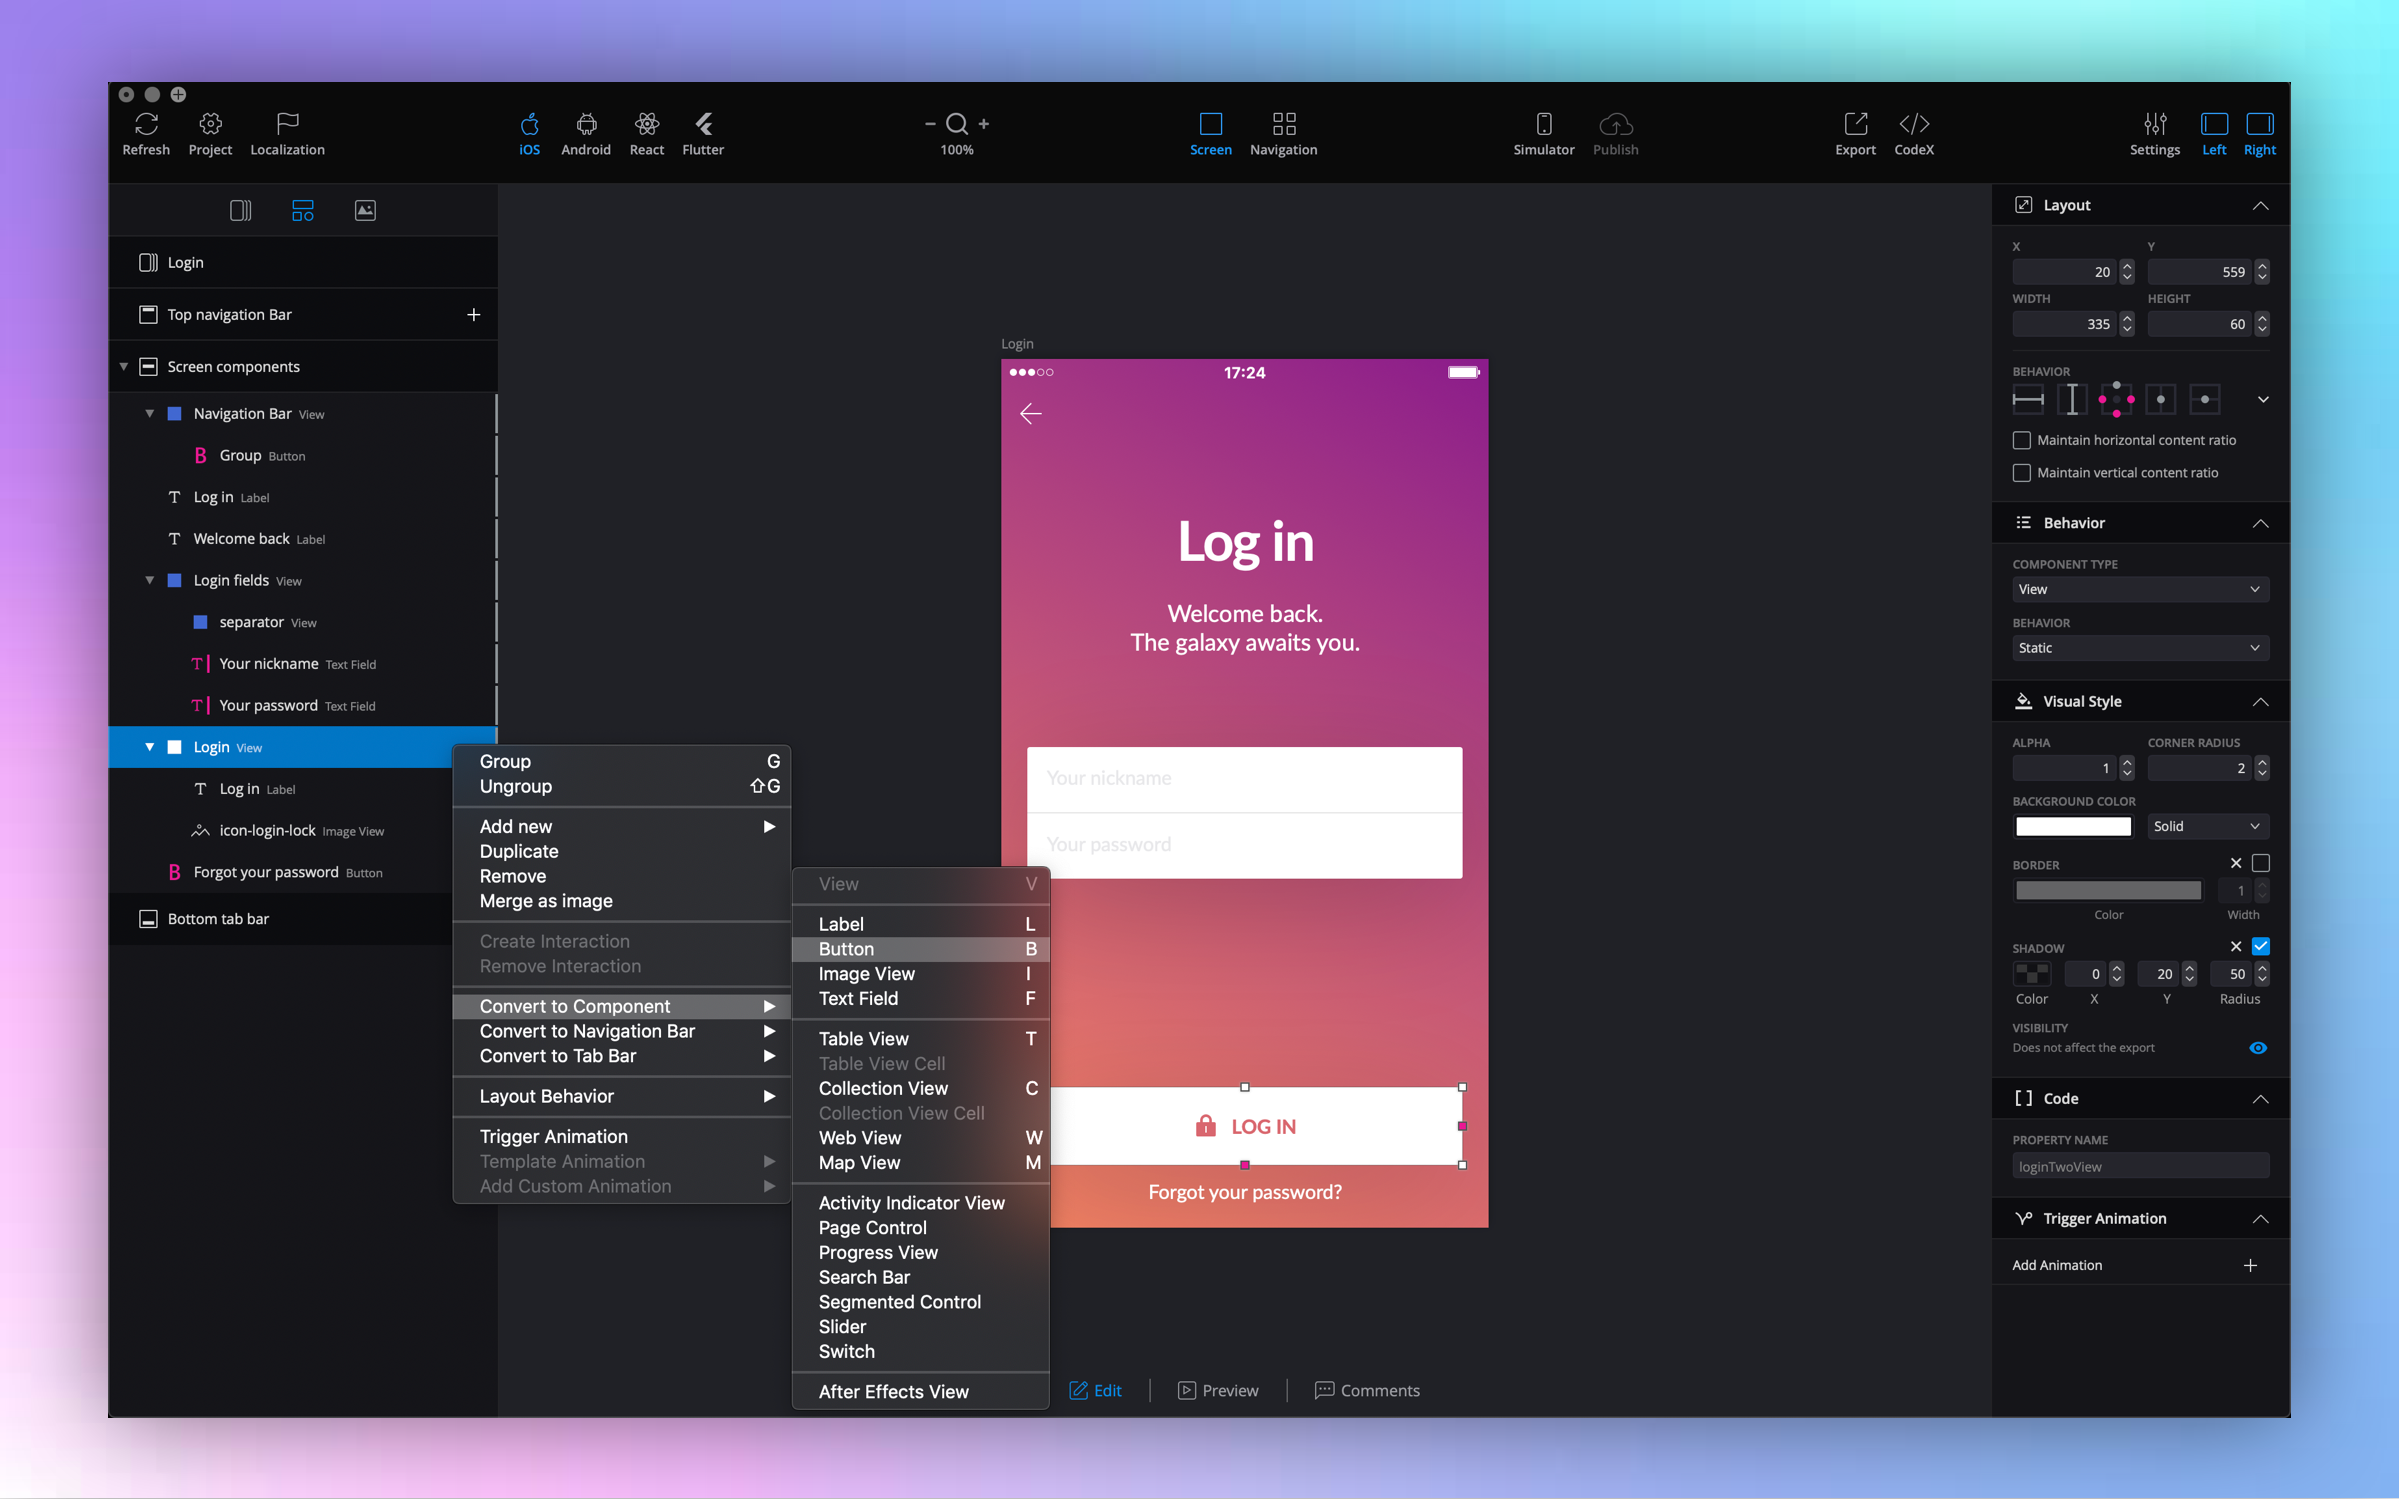Open the CodeX code icon

point(1913,124)
